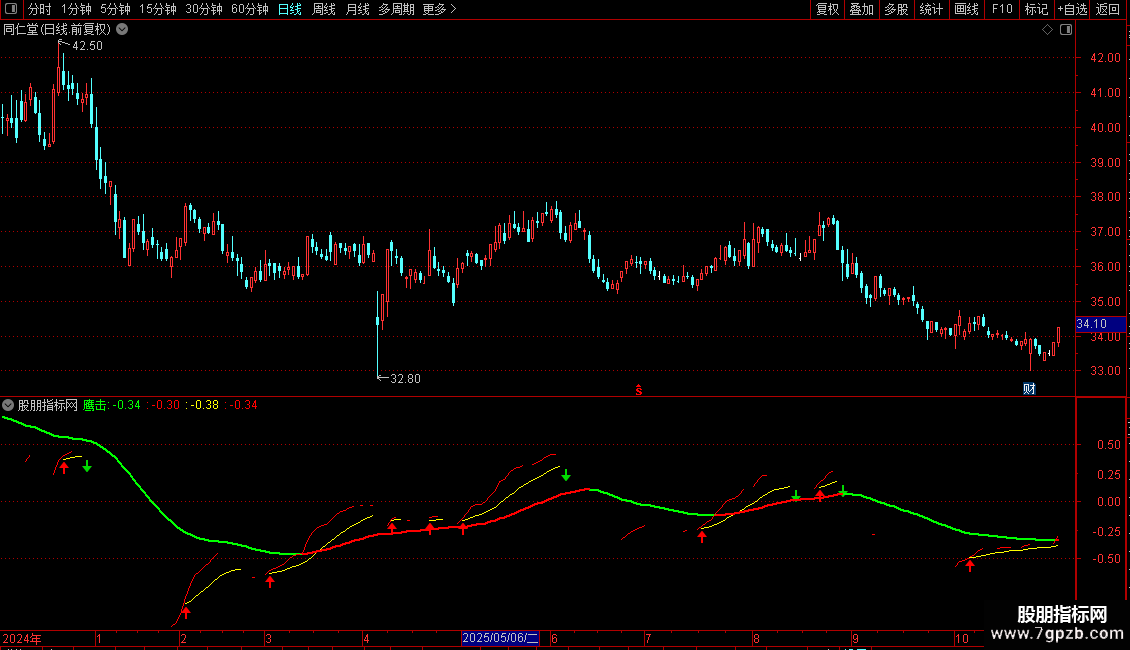Select the 60分钟 period tab
The width and height of the screenshot is (1130, 650).
249,9
